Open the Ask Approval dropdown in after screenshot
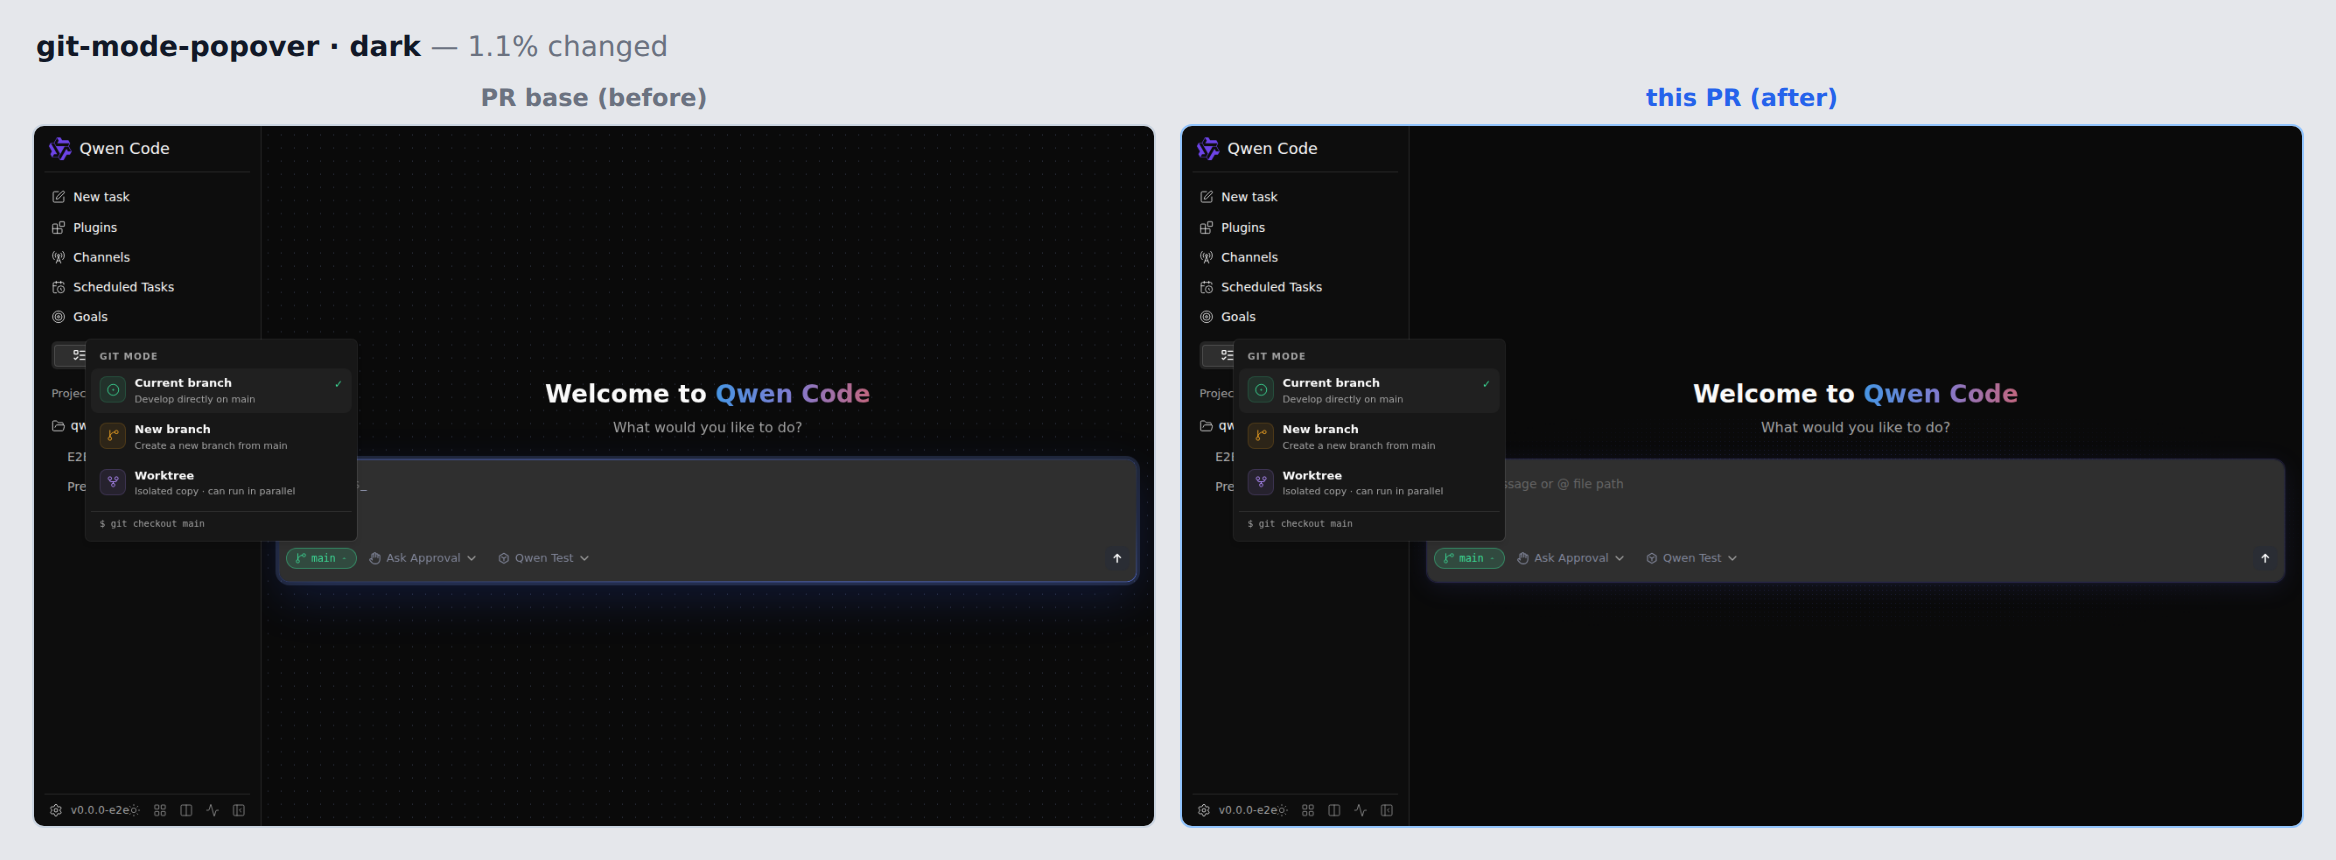This screenshot has width=2336, height=860. pos(1570,558)
